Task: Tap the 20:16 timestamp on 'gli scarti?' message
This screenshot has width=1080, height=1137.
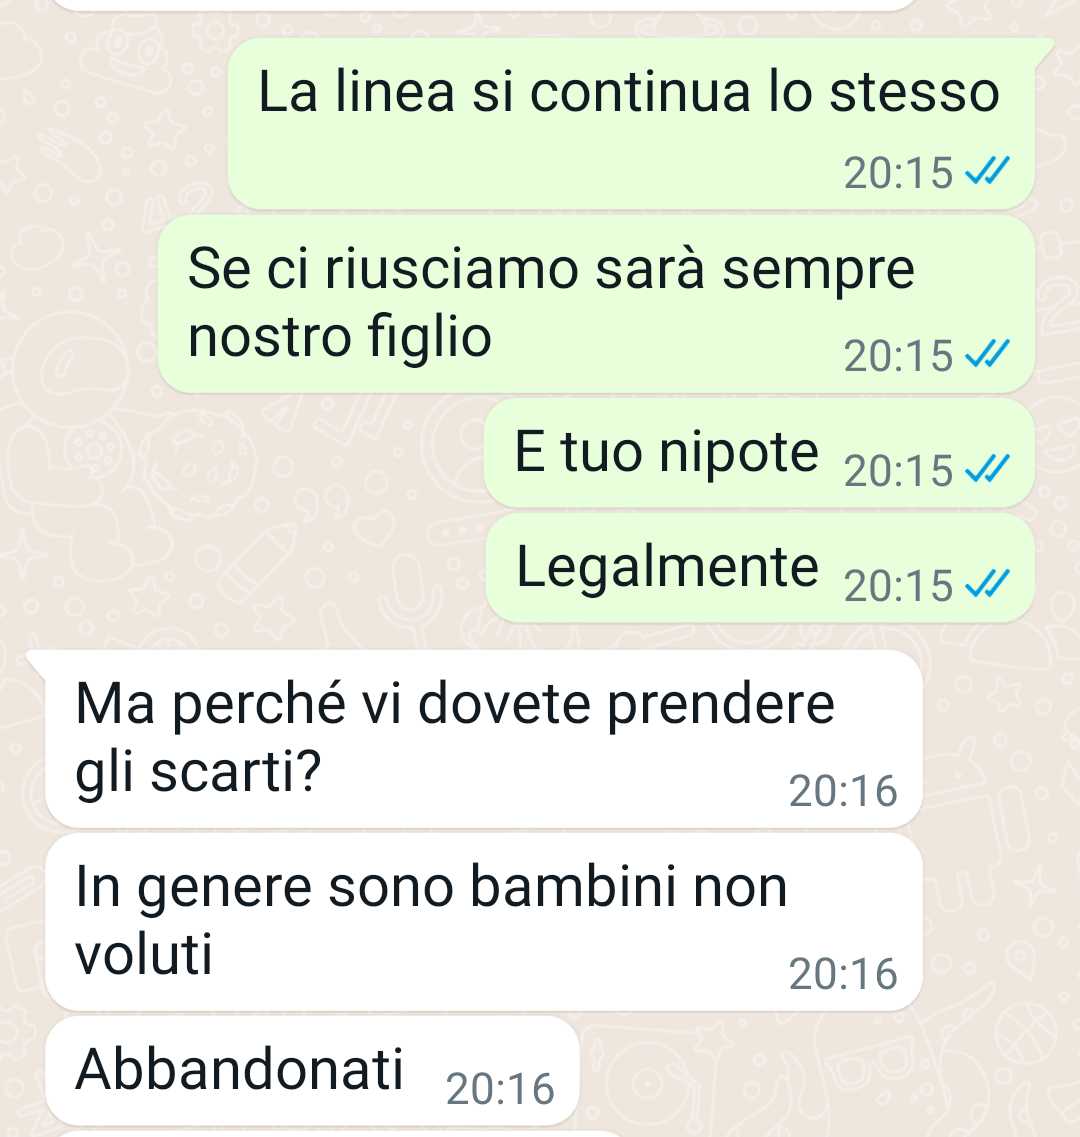Action: [844, 790]
